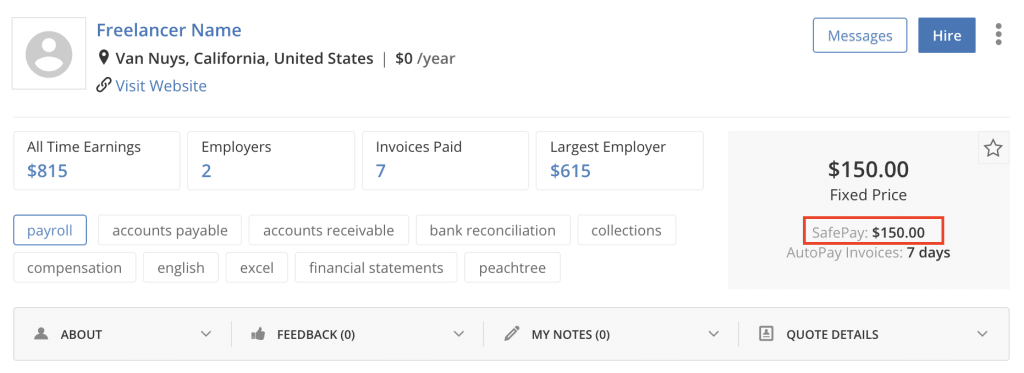
Task: Click the Quote Details document icon
Action: tap(766, 334)
